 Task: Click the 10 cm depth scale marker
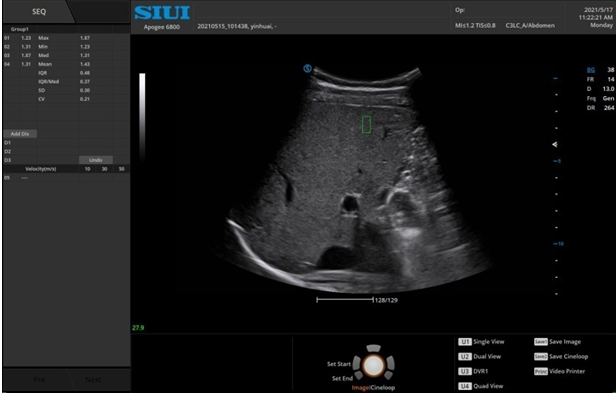coord(558,244)
